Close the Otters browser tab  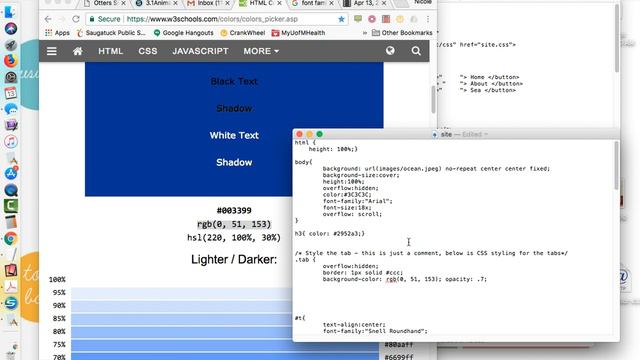click(x=124, y=3)
